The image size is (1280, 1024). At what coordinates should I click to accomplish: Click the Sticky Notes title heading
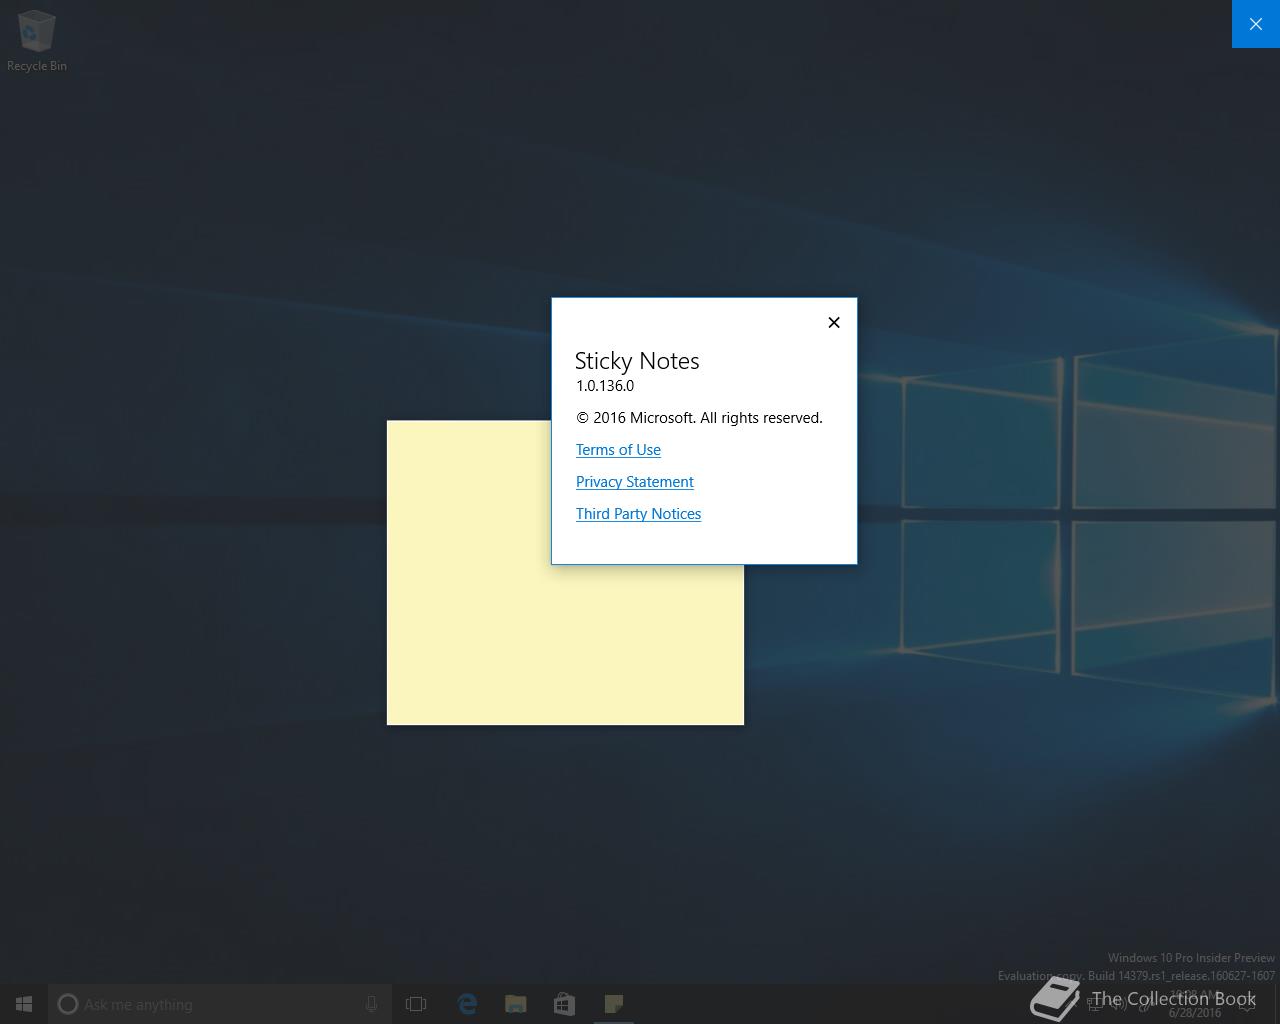coord(637,361)
